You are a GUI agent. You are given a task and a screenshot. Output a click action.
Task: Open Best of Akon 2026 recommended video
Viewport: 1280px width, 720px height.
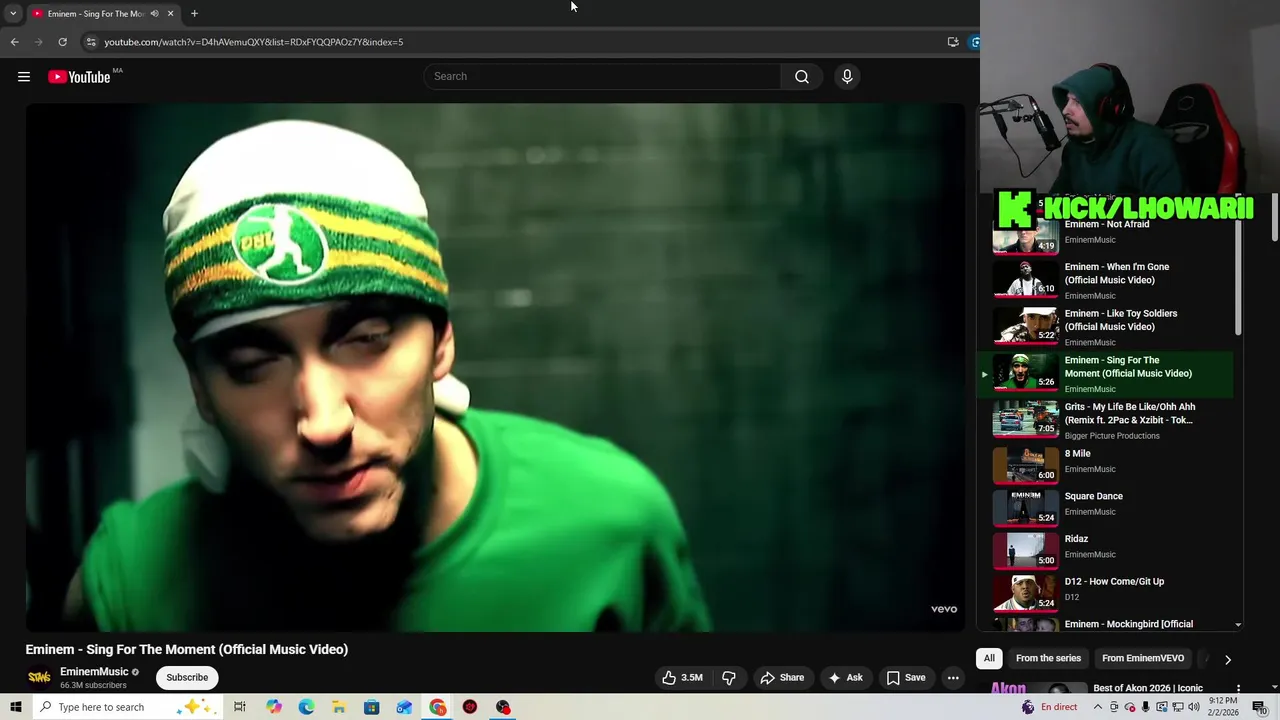pyautogui.click(x=1148, y=688)
